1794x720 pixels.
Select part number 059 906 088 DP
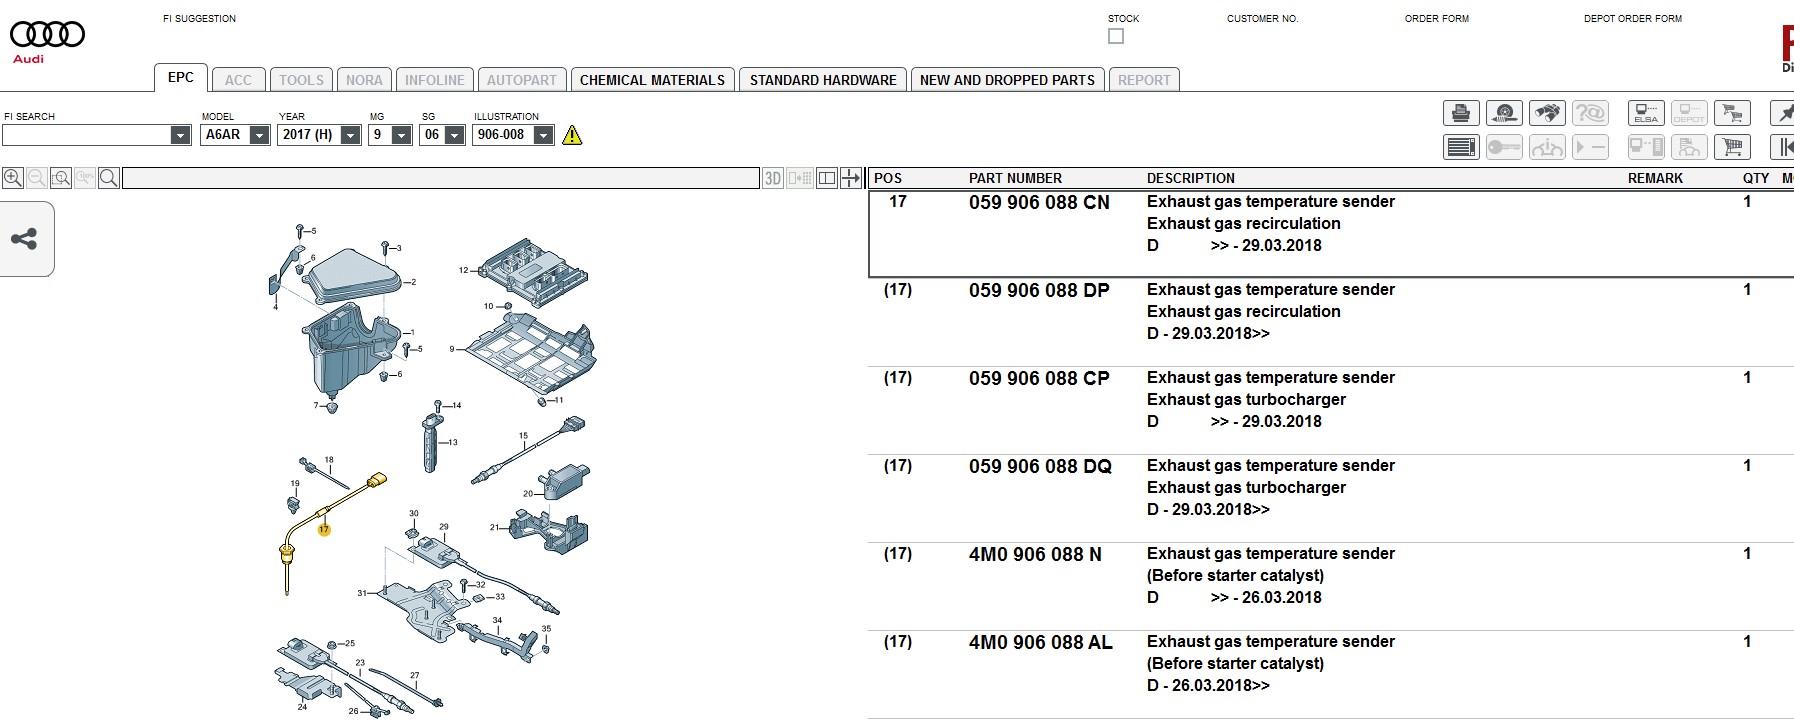1039,290
